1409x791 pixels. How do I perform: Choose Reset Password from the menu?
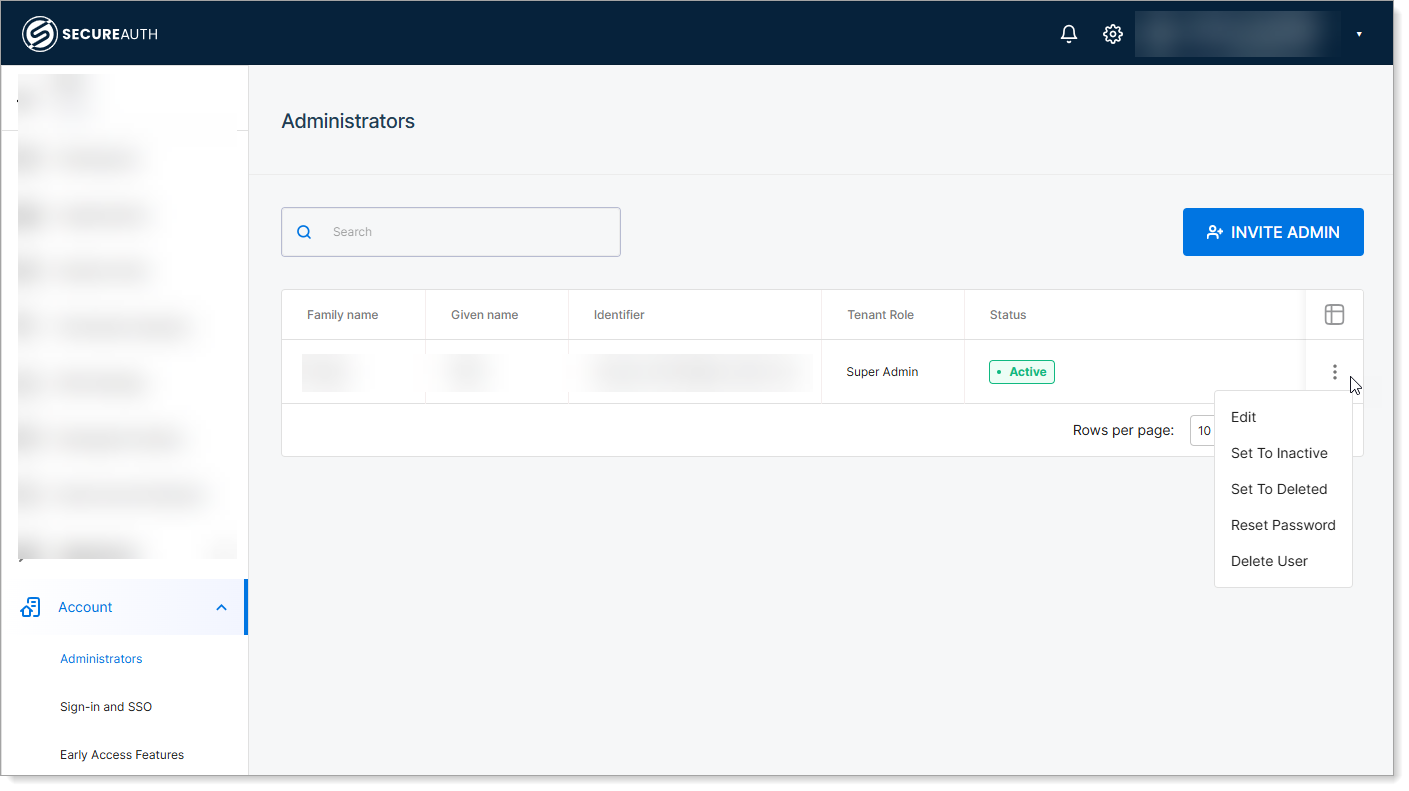pyautogui.click(x=1283, y=525)
